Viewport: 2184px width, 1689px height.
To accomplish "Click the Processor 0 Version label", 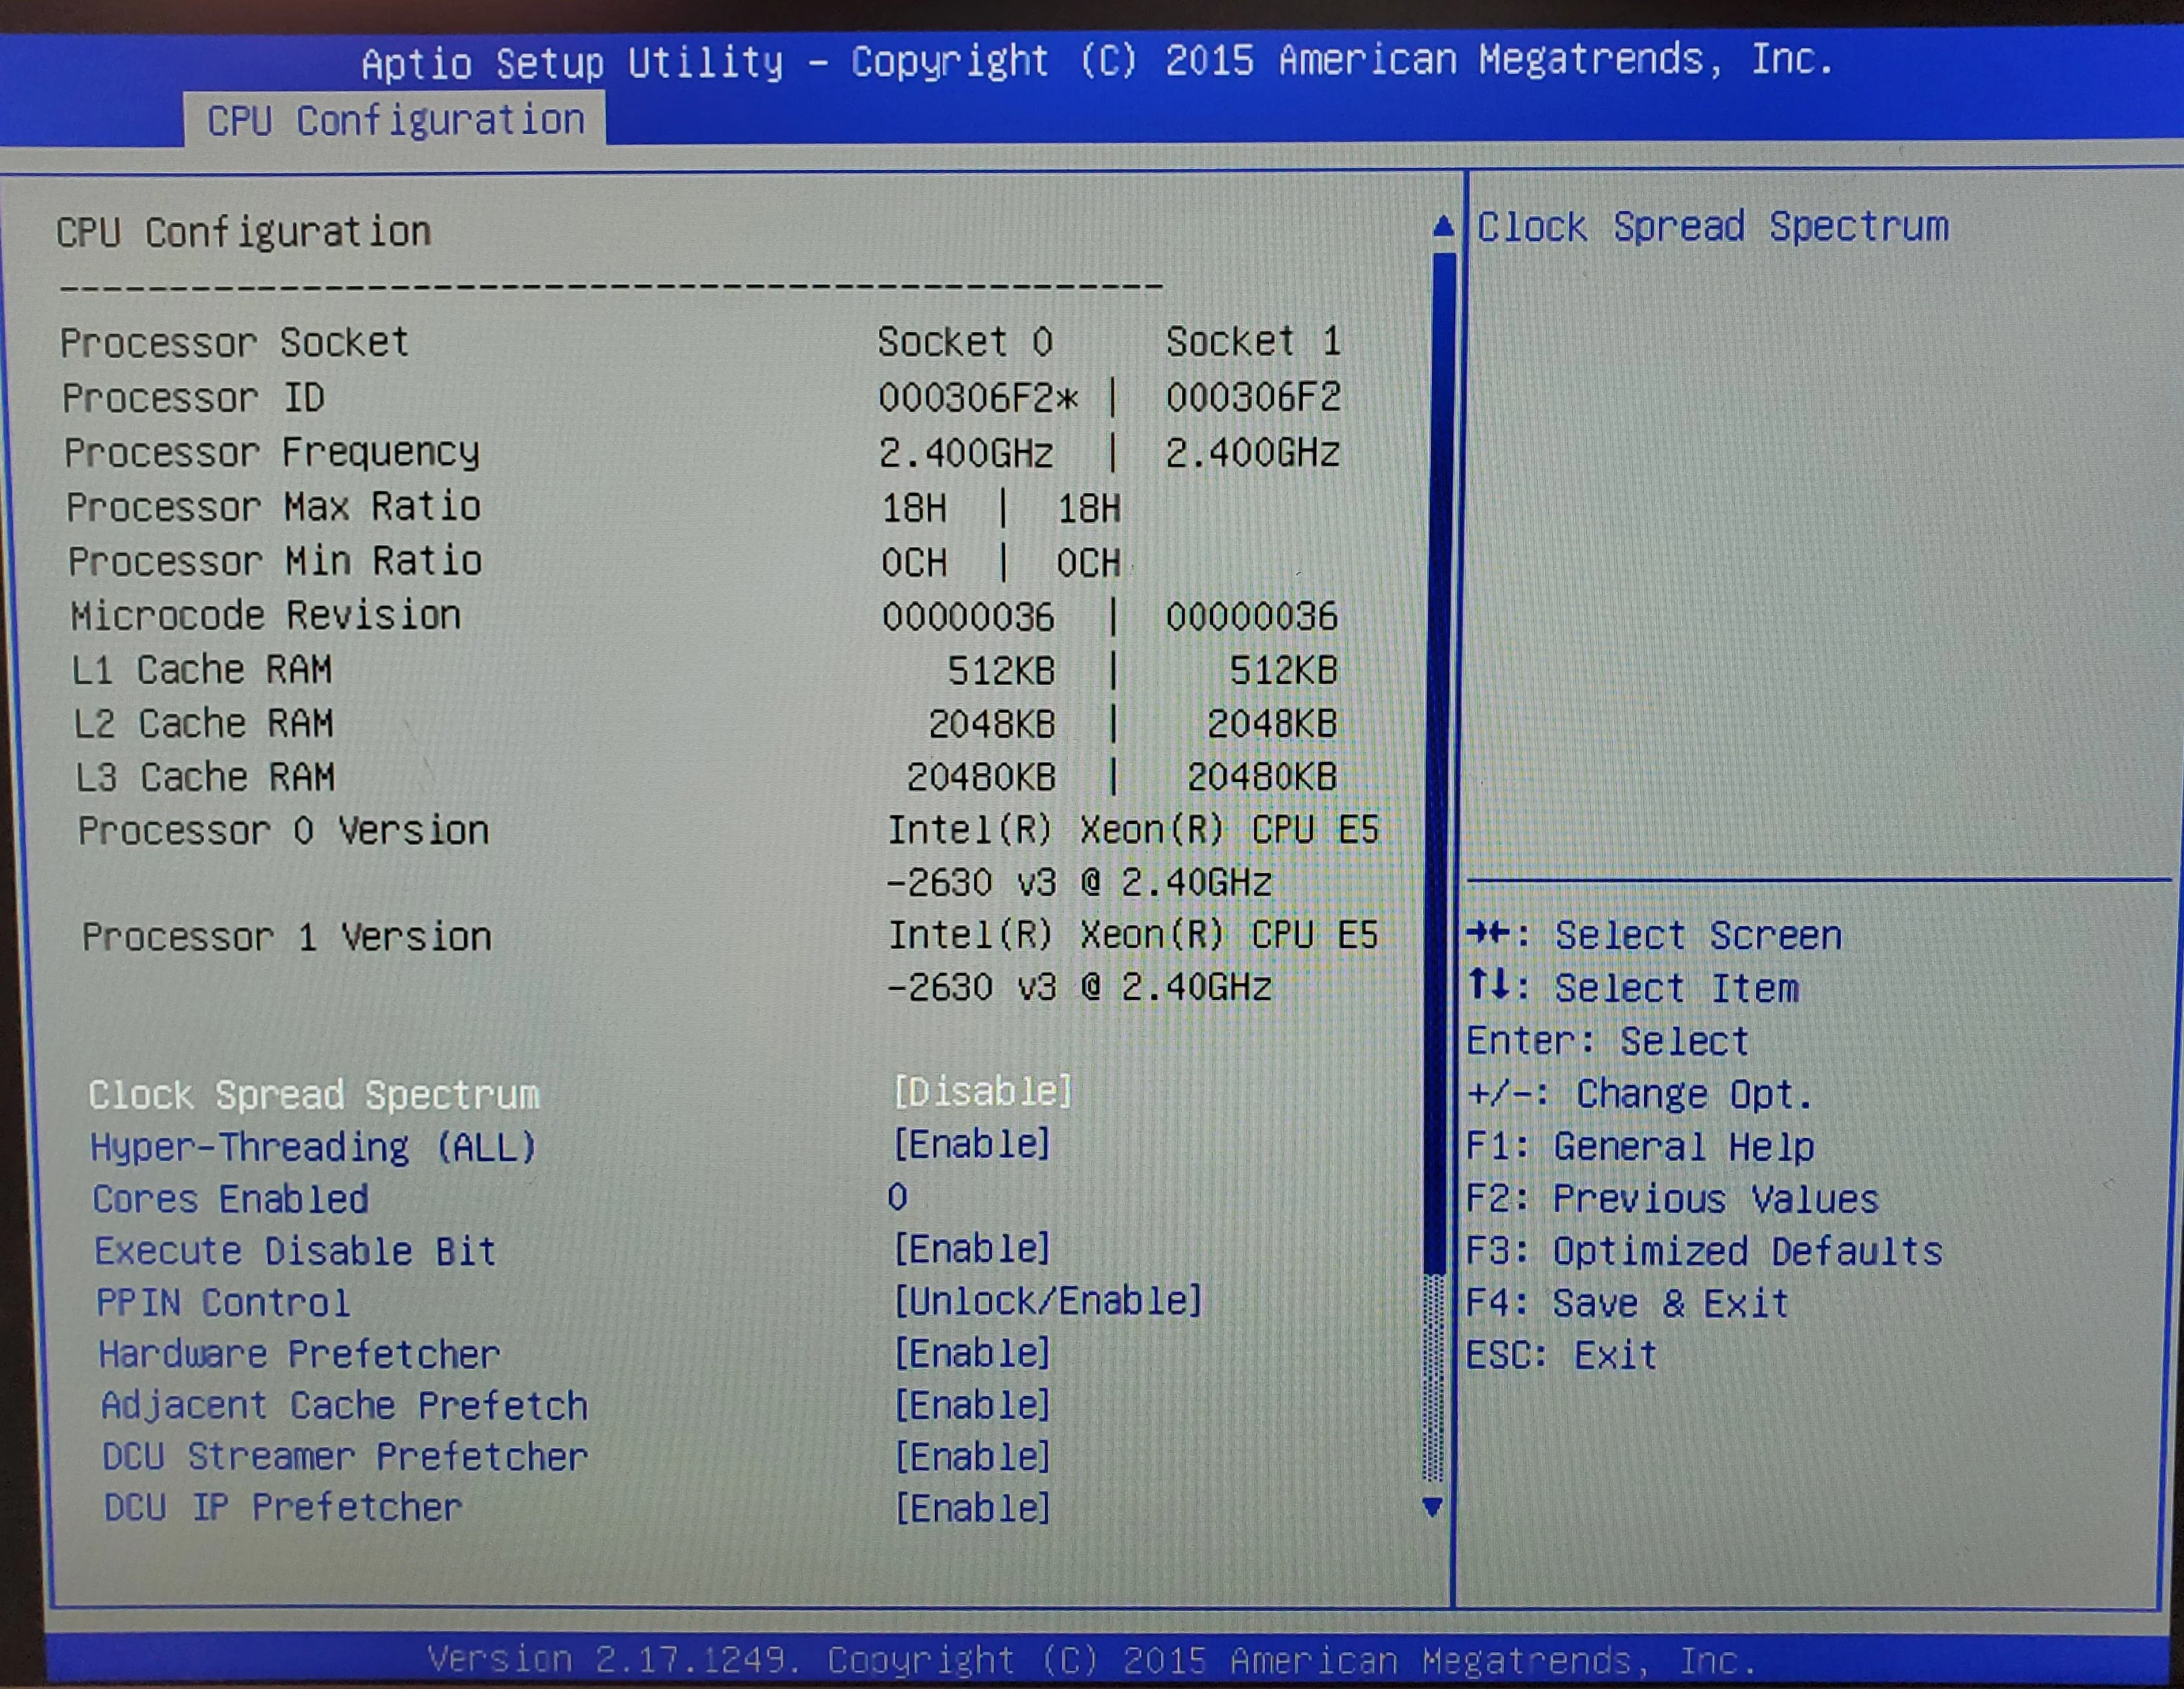I will pyautogui.click(x=284, y=831).
